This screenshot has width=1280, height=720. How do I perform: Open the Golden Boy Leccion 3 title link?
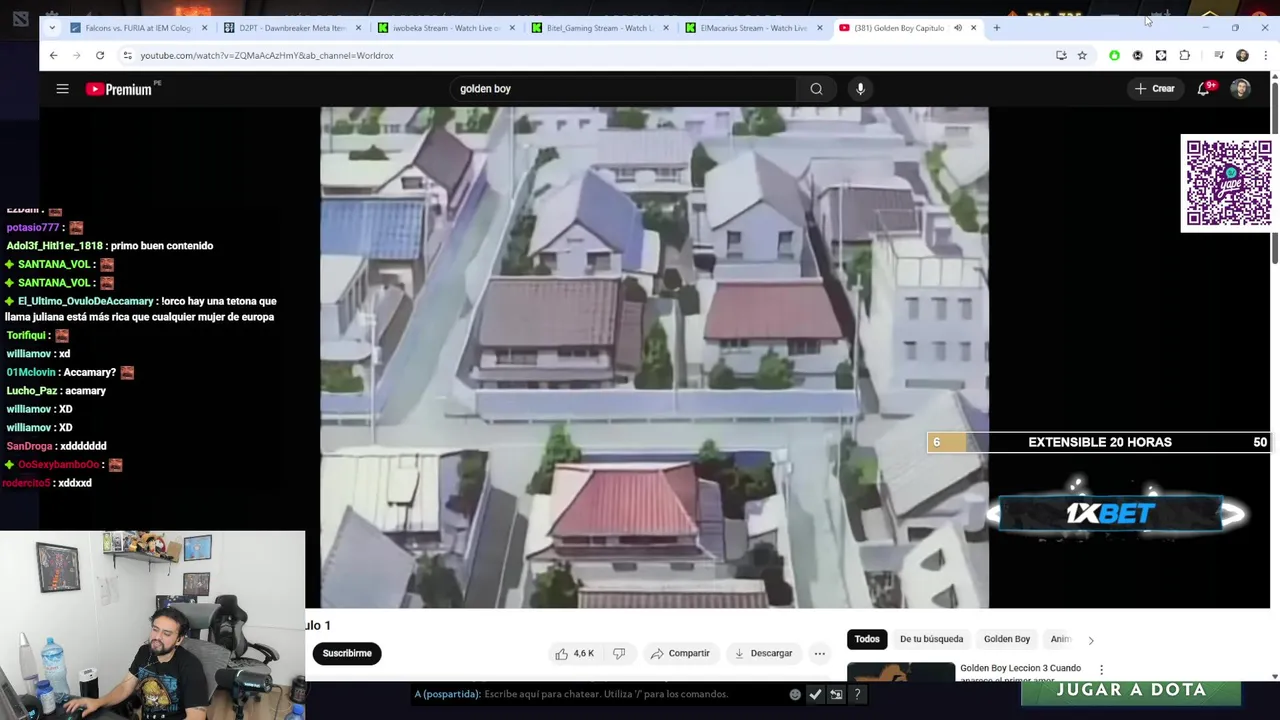pos(1020,672)
